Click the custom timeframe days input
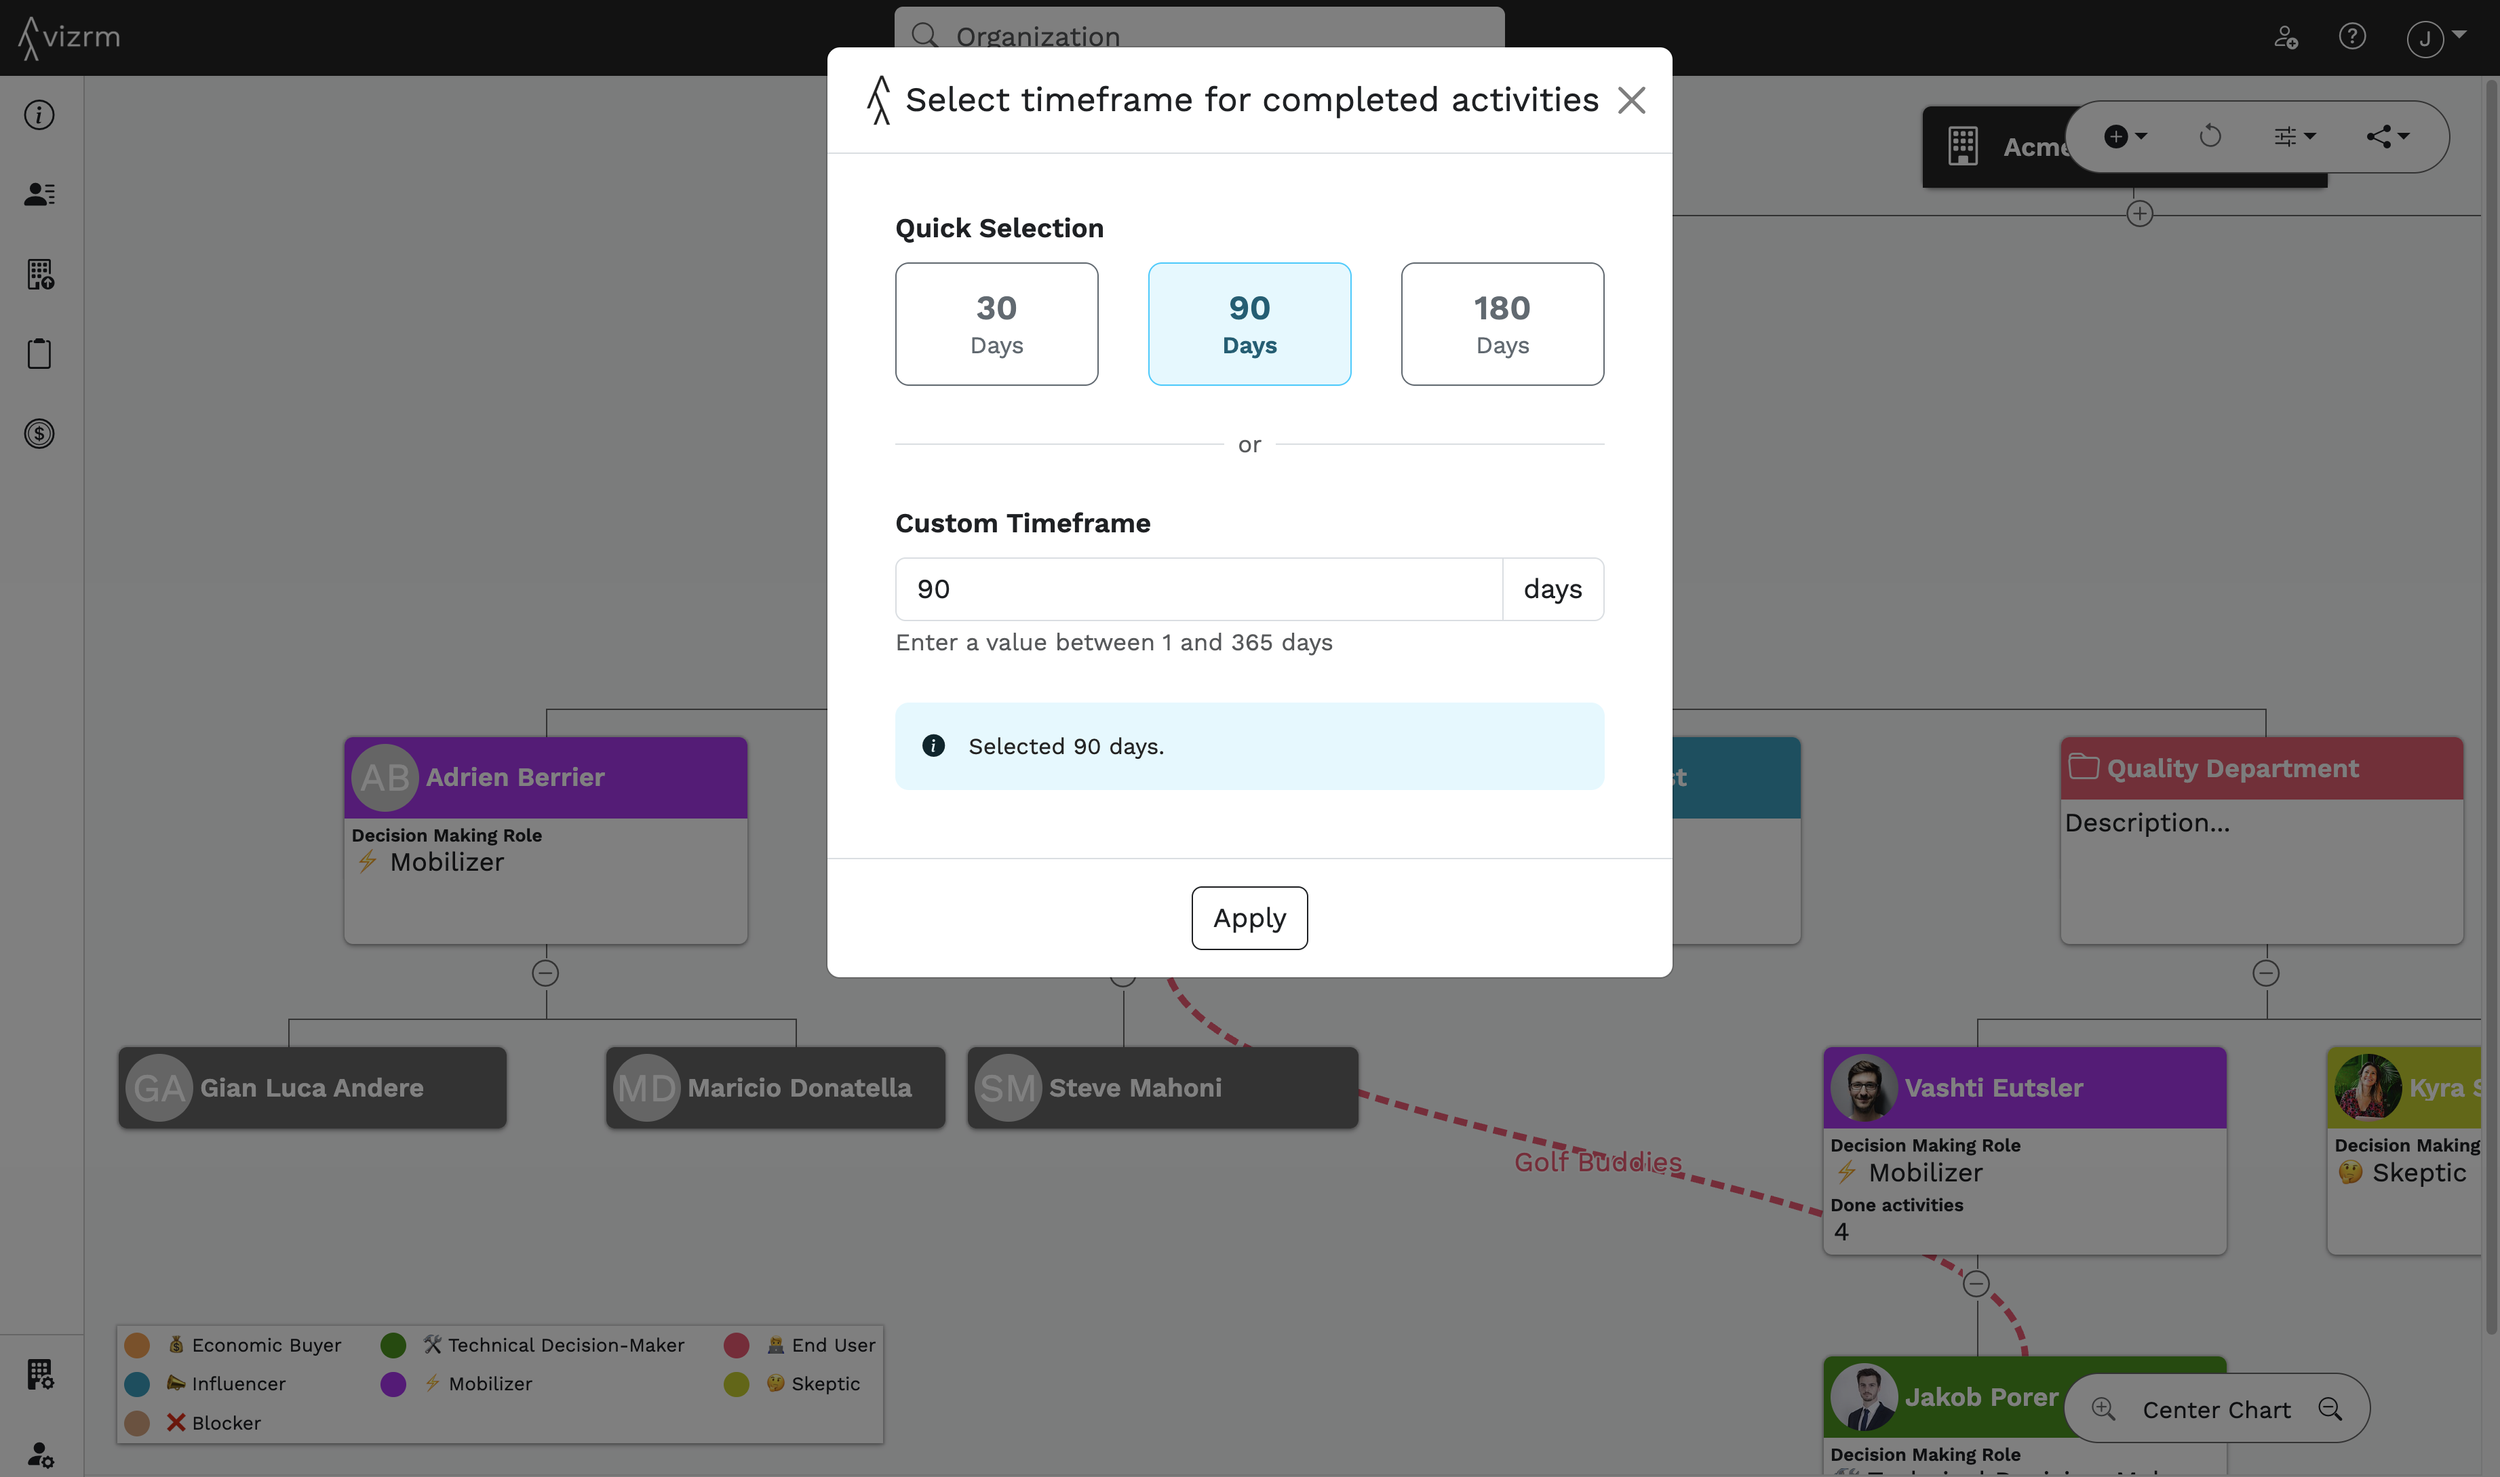This screenshot has height=1477, width=2500. [x=1198, y=589]
